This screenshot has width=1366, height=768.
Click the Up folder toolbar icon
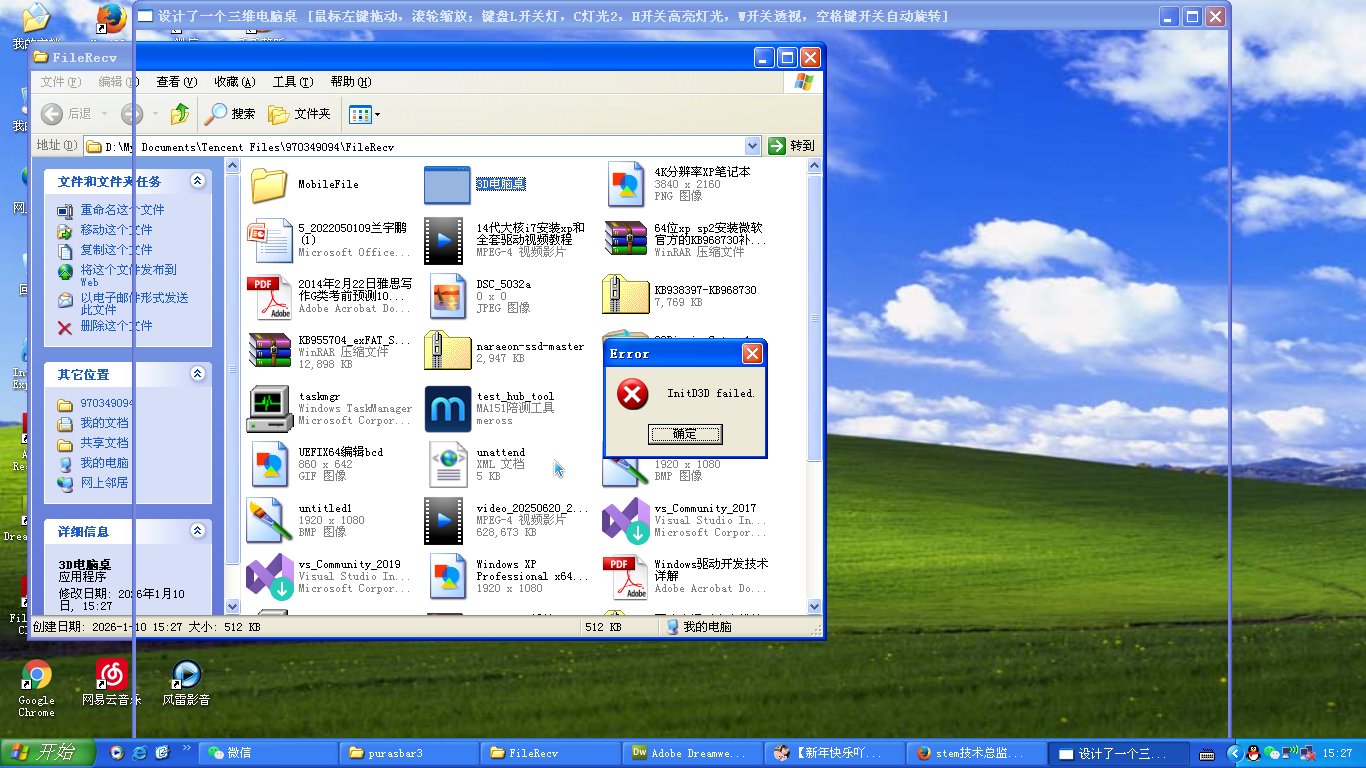click(180, 114)
